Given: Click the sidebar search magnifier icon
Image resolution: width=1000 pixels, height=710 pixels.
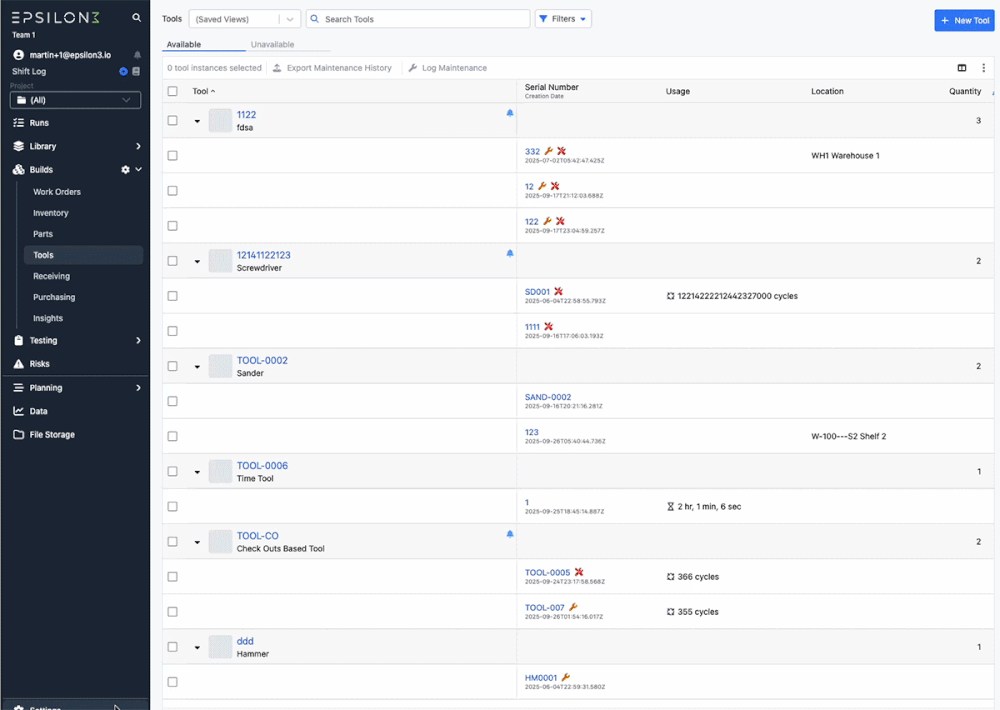Looking at the screenshot, I should pos(136,18).
